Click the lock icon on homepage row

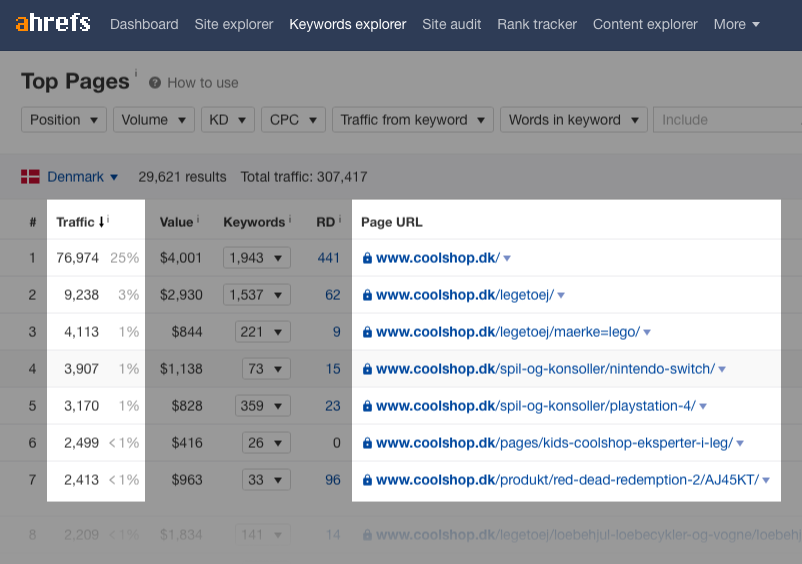click(x=367, y=258)
